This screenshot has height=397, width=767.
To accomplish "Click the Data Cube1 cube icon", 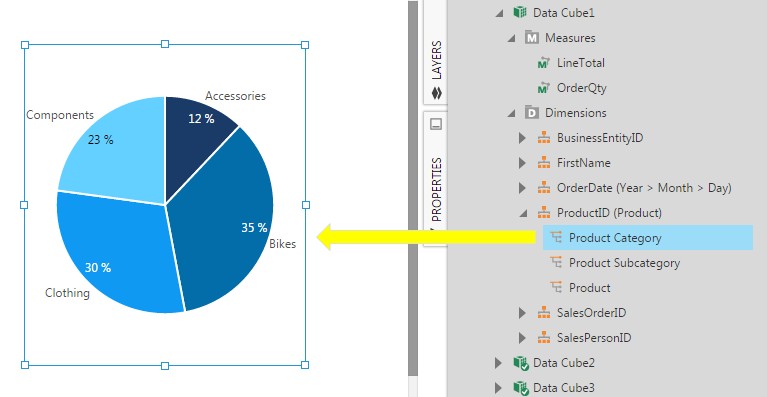I will pos(519,12).
